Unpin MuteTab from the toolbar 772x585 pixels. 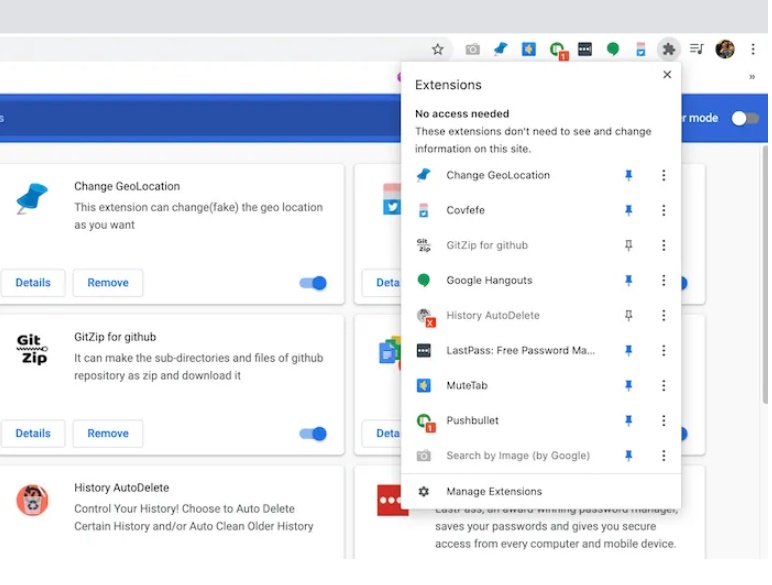point(628,386)
